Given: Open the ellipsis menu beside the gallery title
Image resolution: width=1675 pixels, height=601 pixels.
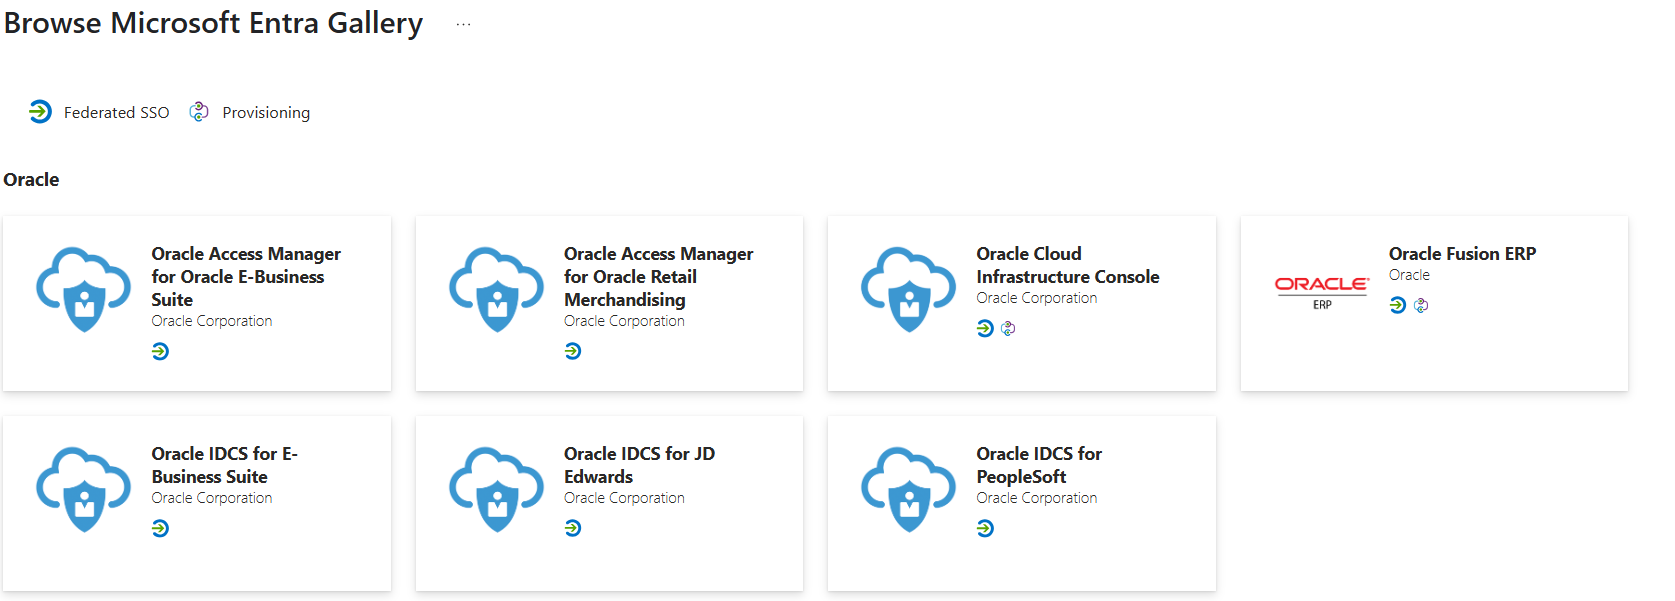Looking at the screenshot, I should [463, 24].
